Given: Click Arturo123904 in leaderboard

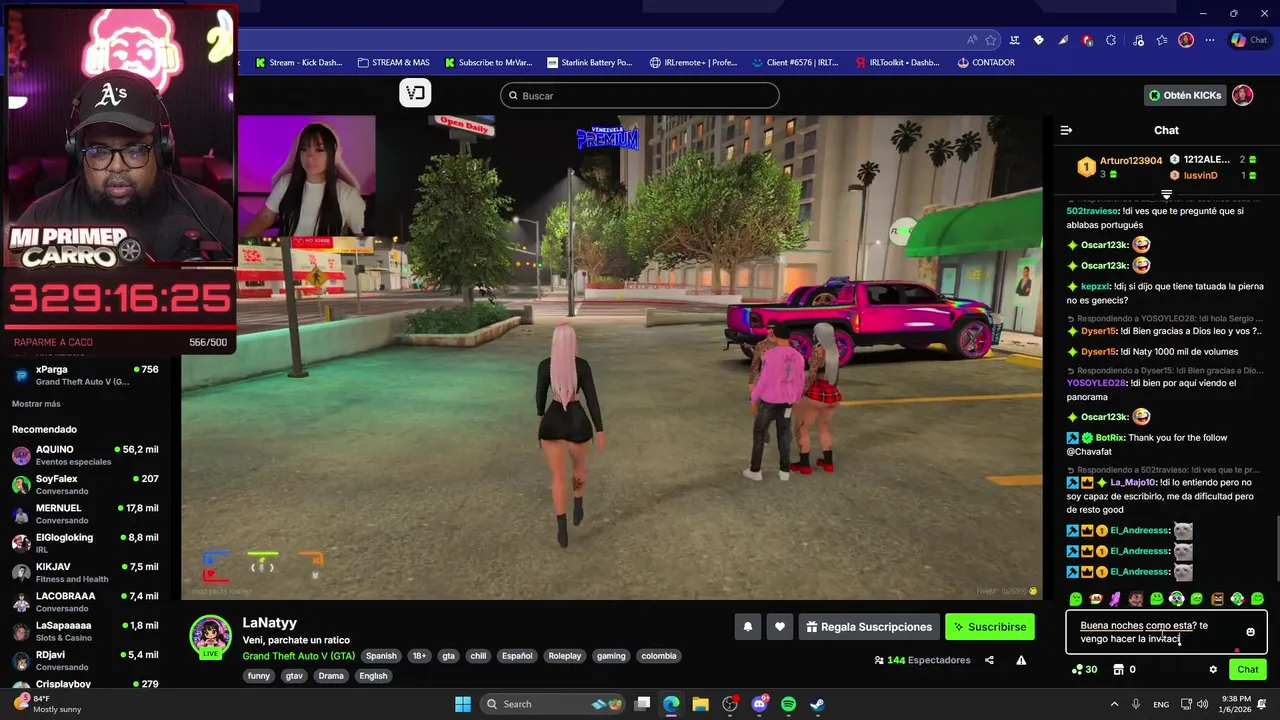Looking at the screenshot, I should click(1131, 160).
